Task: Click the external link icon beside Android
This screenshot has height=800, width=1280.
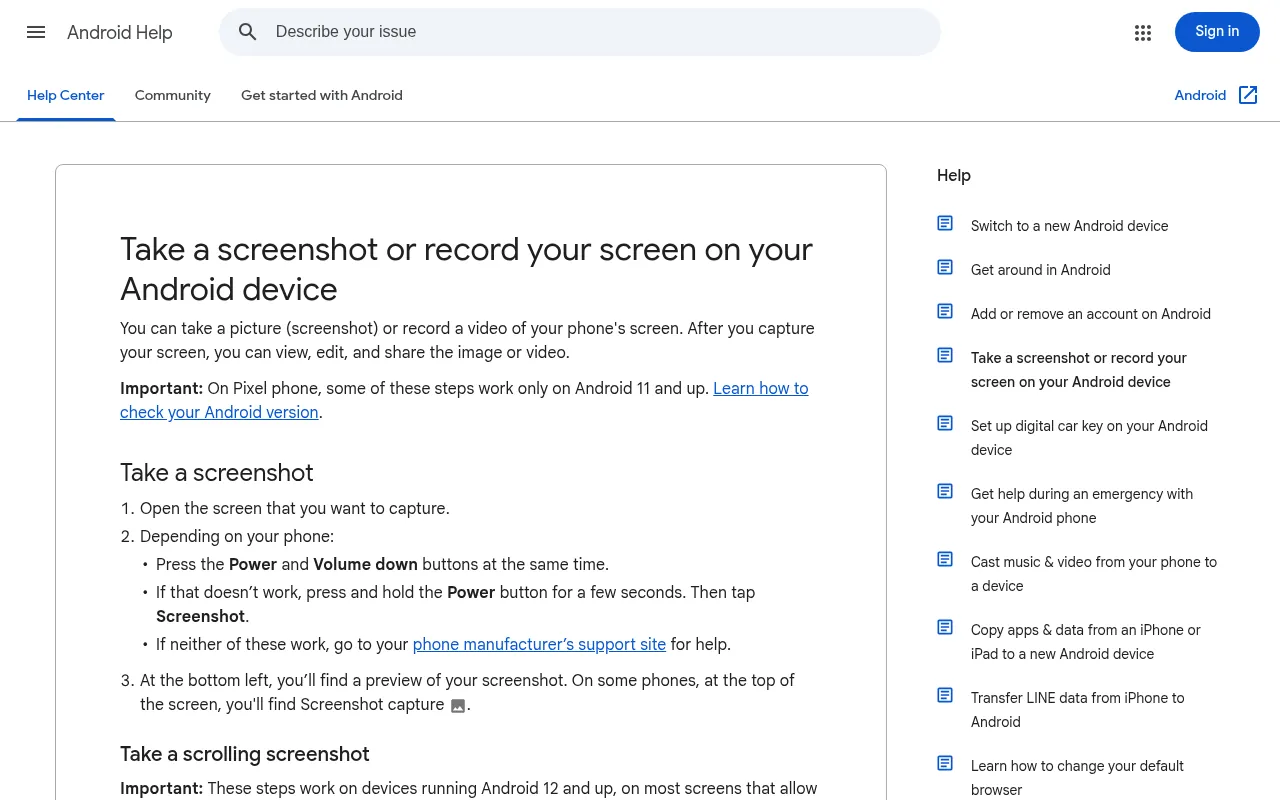Action: [1248, 95]
